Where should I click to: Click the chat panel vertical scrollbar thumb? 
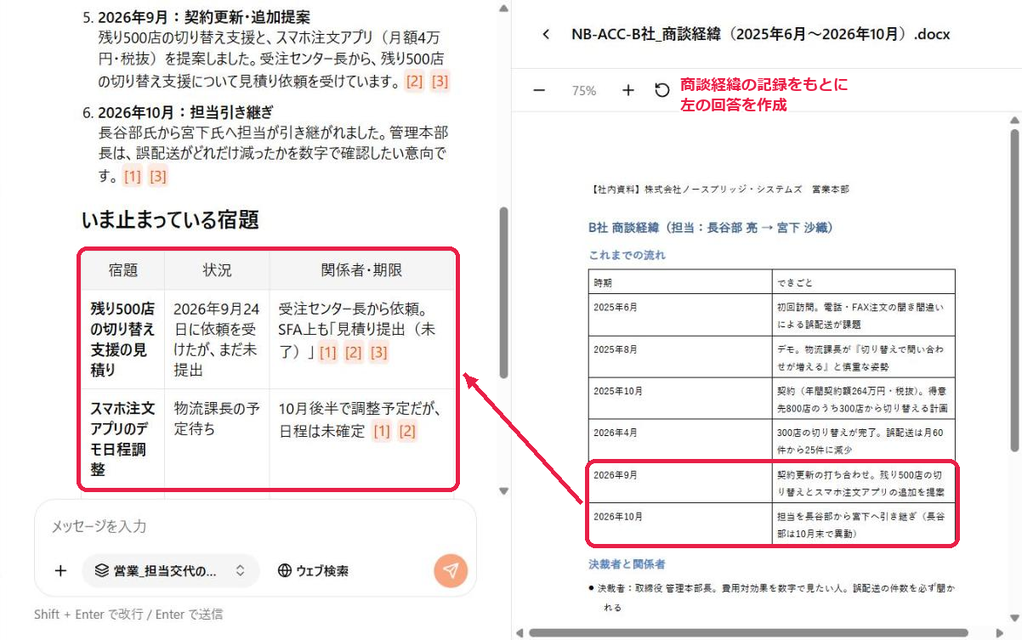point(504,293)
